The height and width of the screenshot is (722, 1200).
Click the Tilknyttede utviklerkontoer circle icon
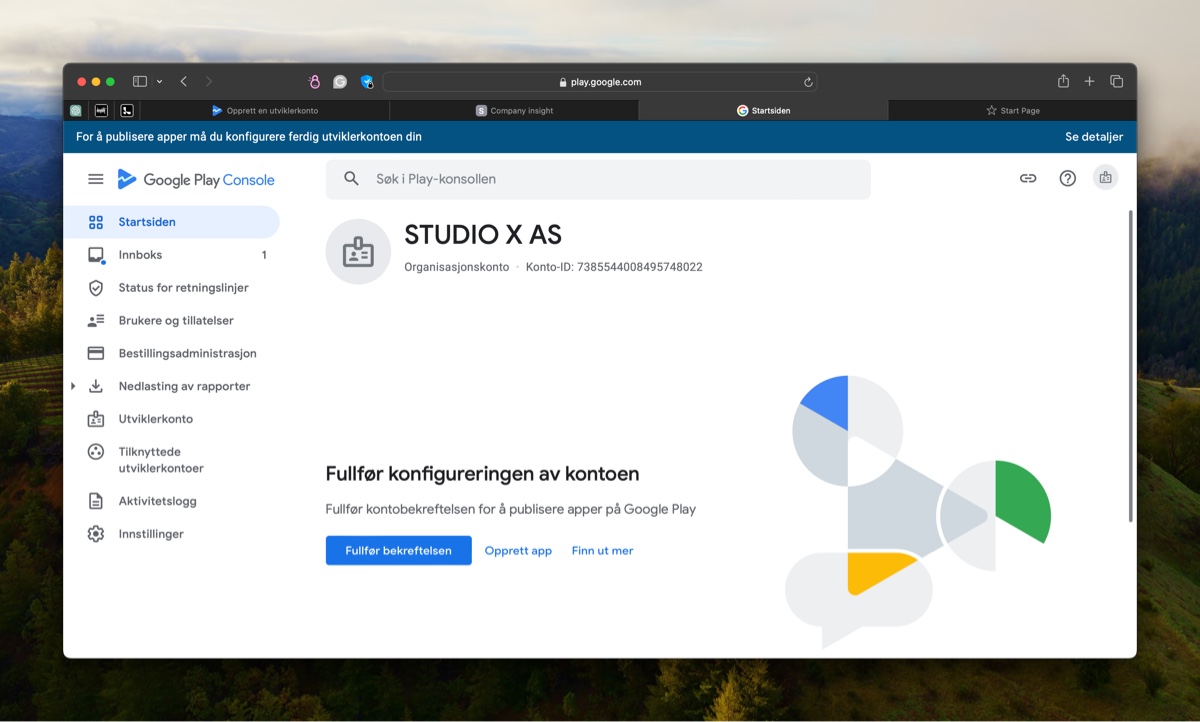point(96,452)
